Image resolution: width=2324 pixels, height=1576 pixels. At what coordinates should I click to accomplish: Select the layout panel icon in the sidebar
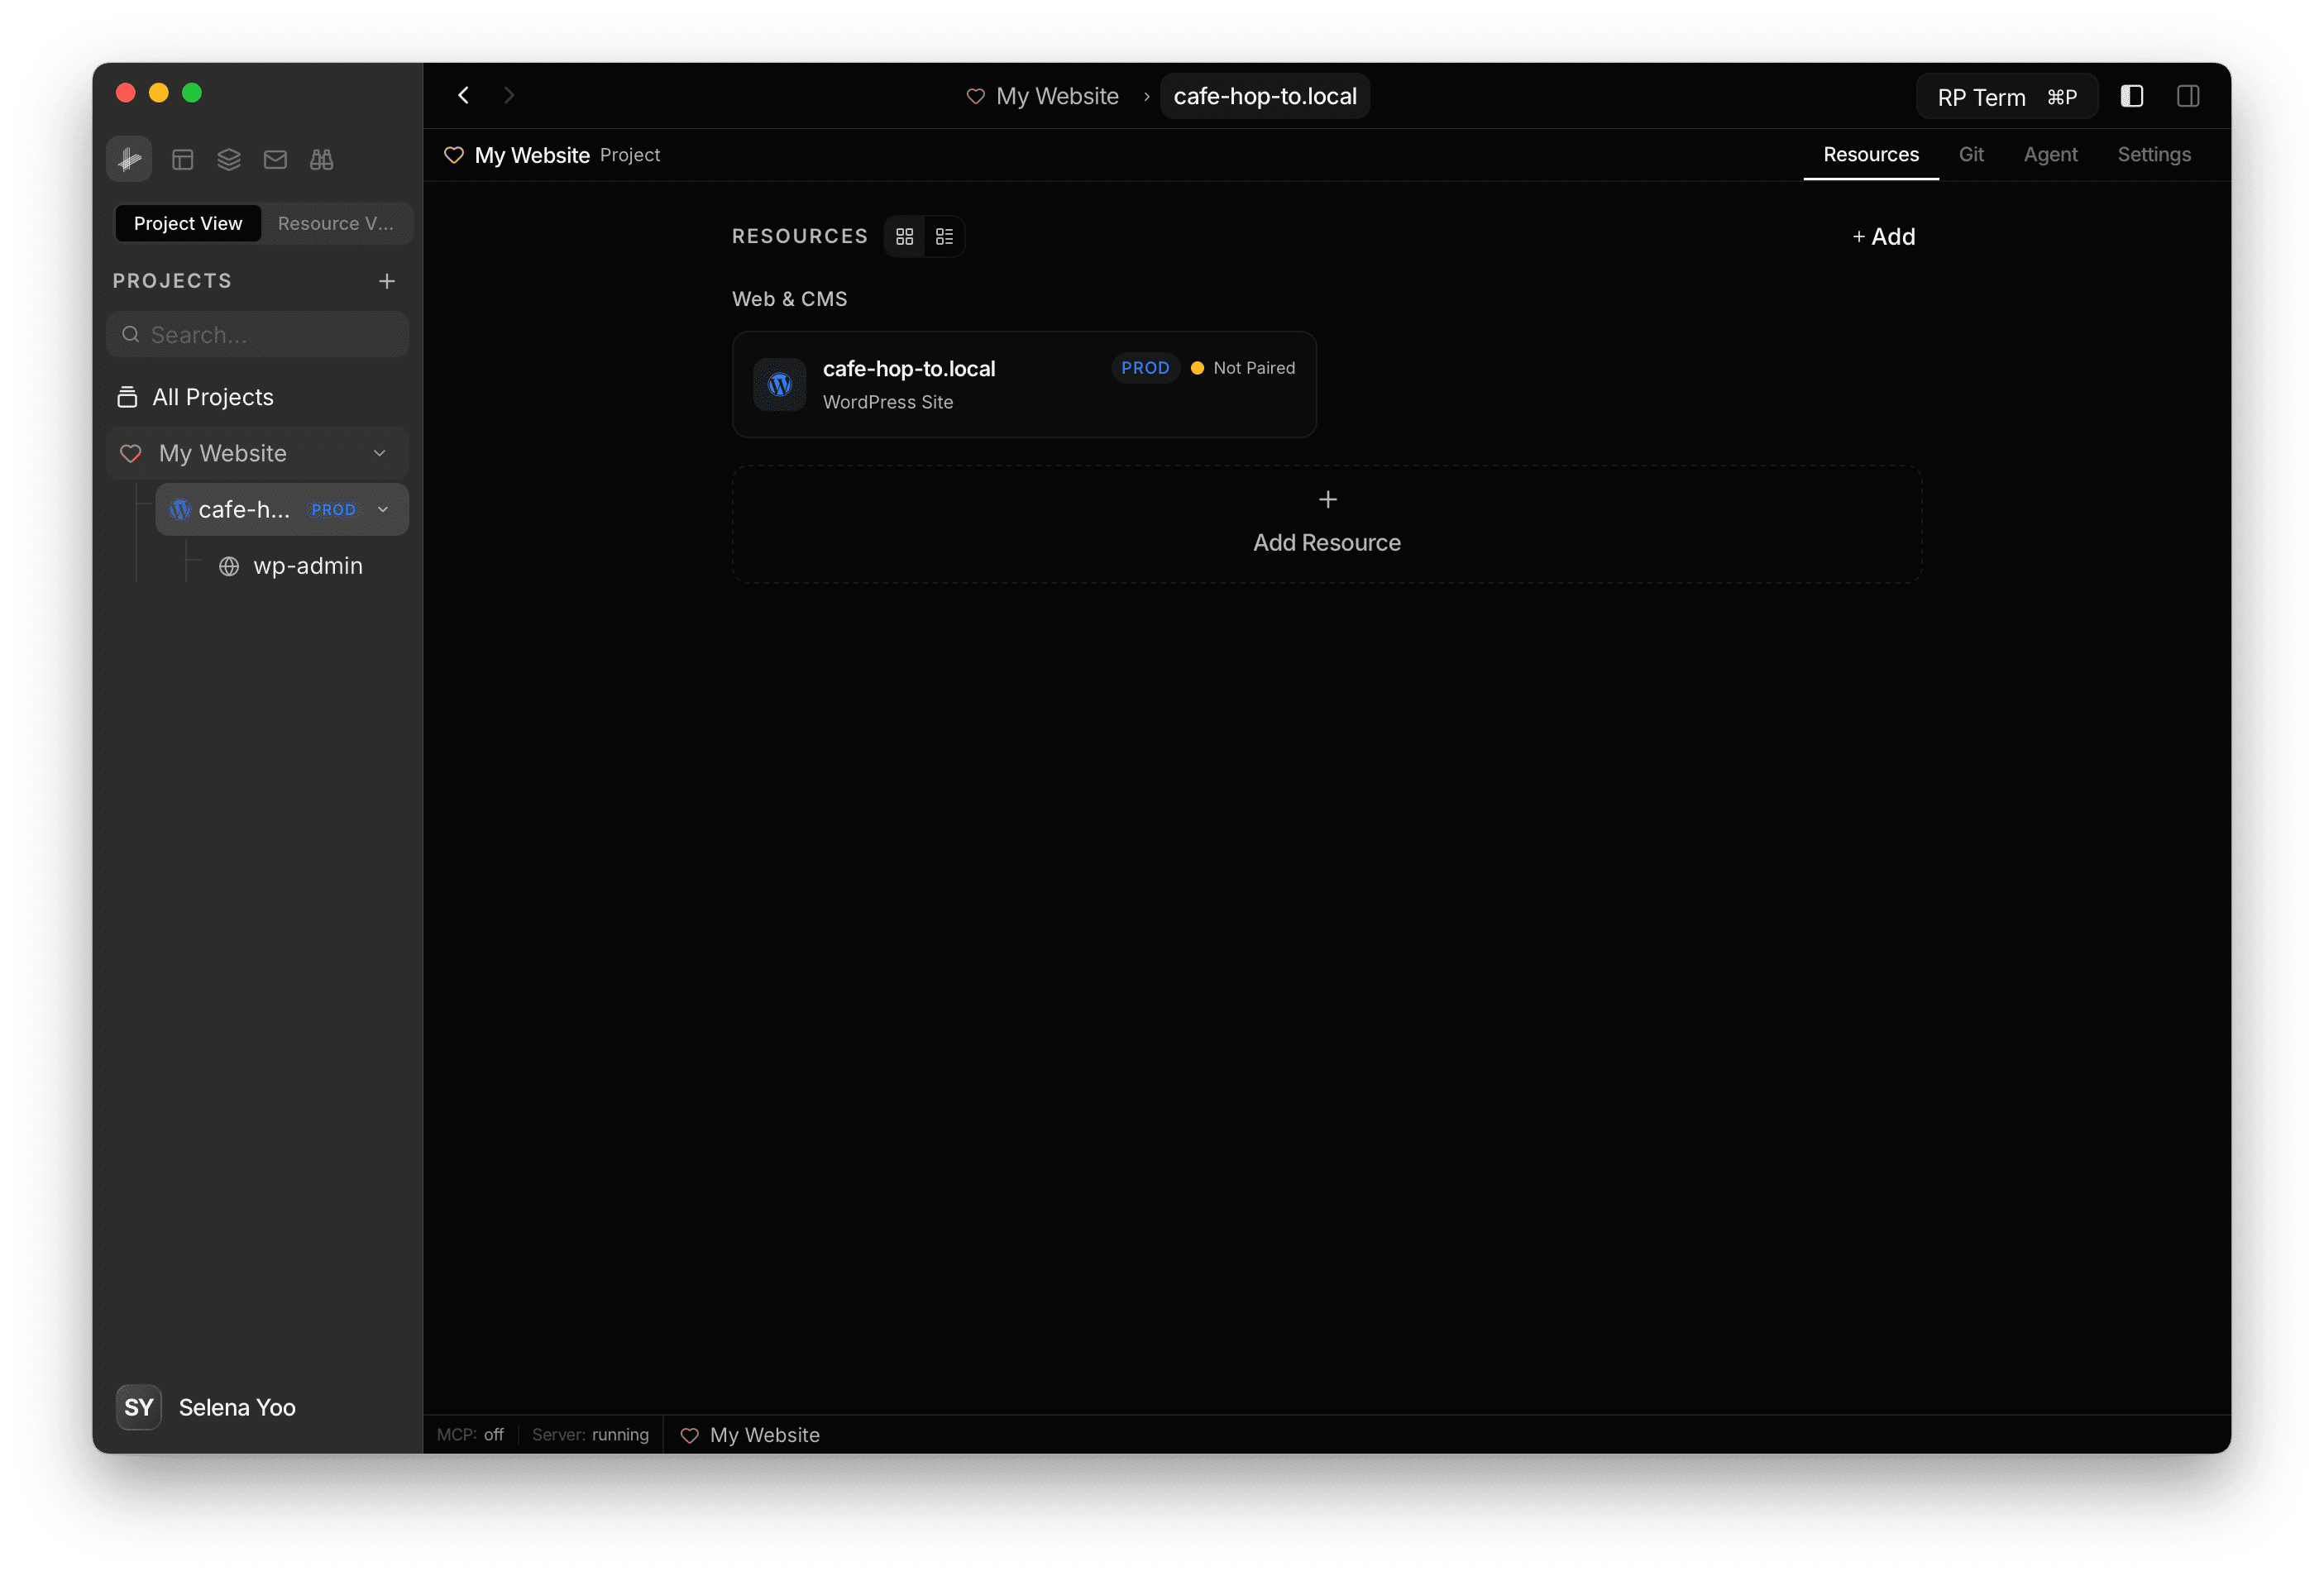pyautogui.click(x=183, y=159)
